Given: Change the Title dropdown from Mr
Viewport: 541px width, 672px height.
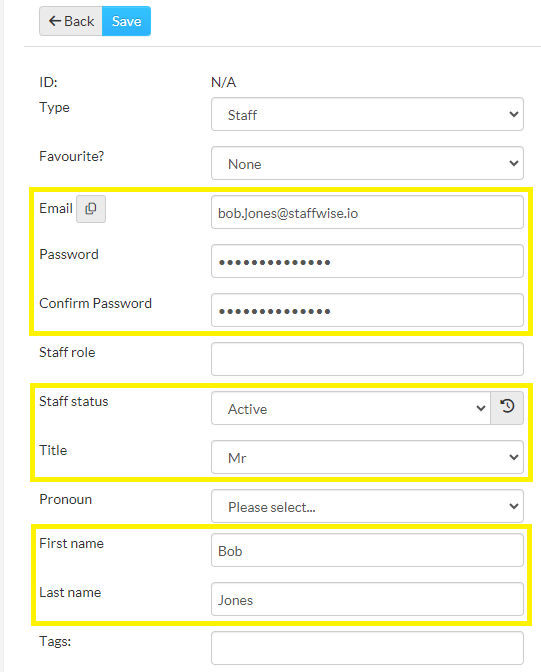Looking at the screenshot, I should pyautogui.click(x=367, y=457).
